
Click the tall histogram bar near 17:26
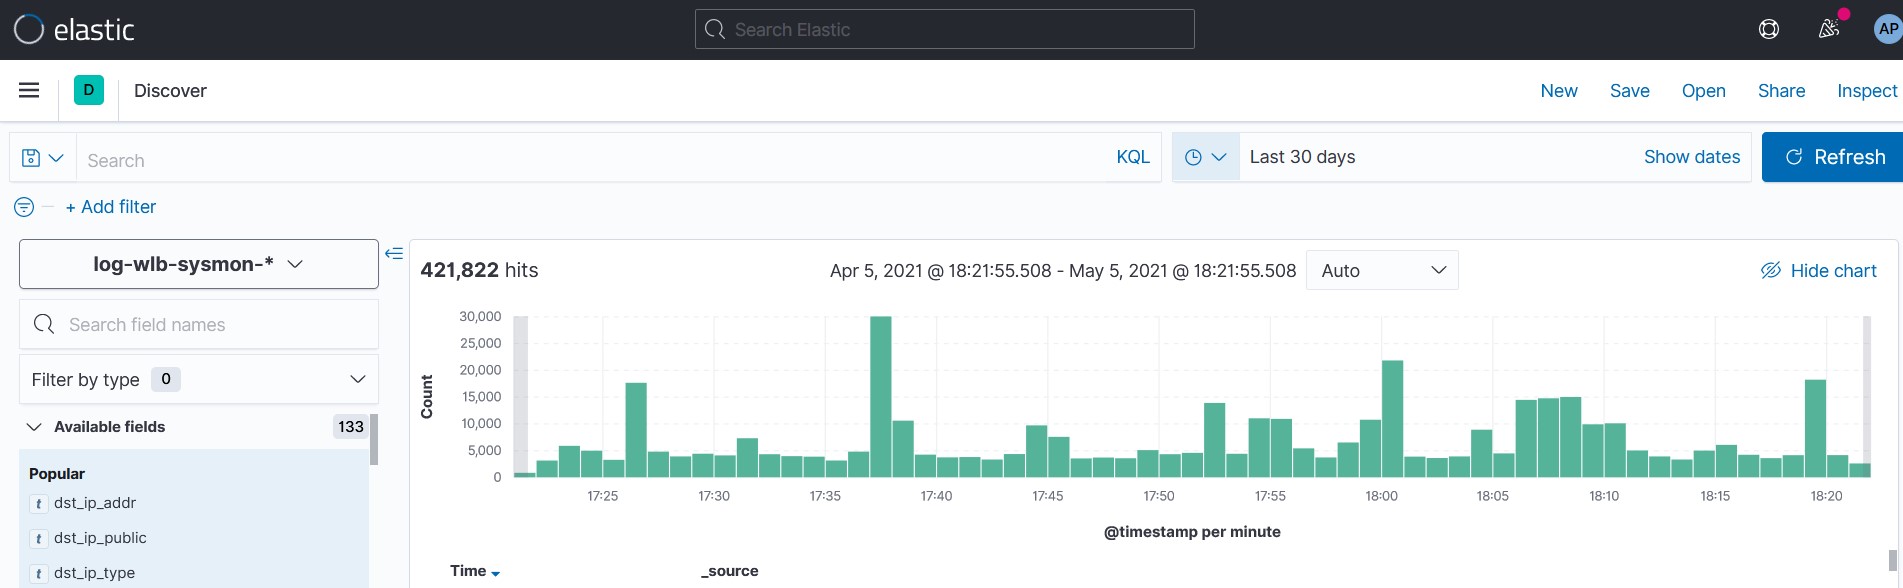pyautogui.click(x=636, y=430)
